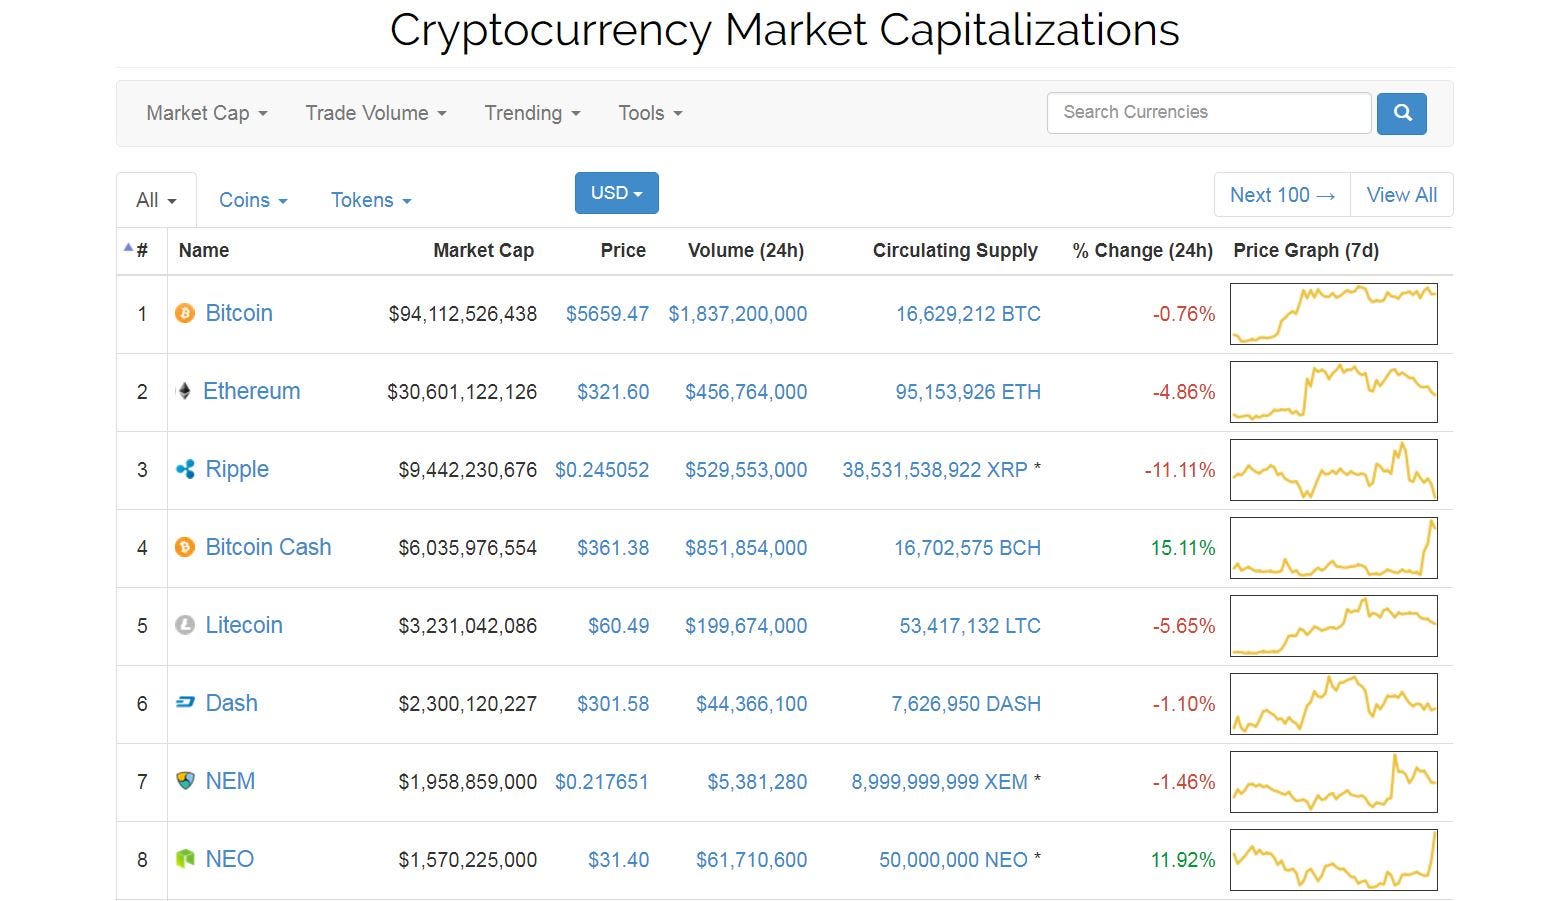Viewport: 1558px width, 901px height.
Task: Click the Ripple logo icon
Action: [185, 470]
